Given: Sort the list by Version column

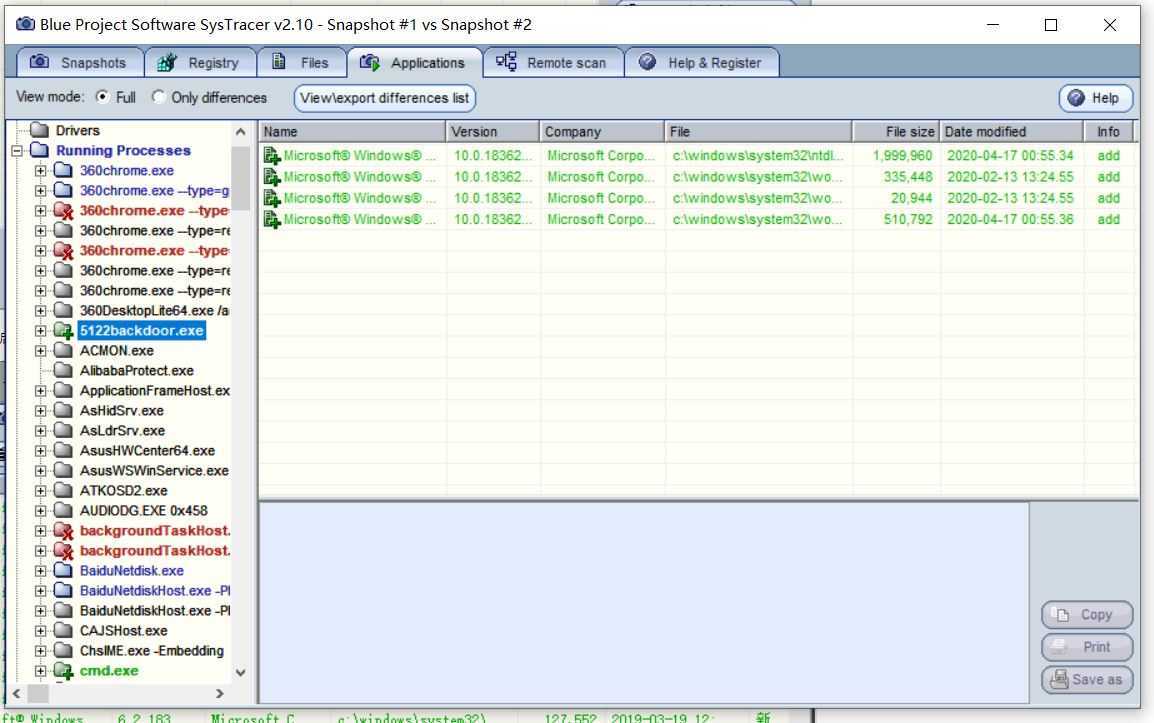Looking at the screenshot, I should pos(492,132).
